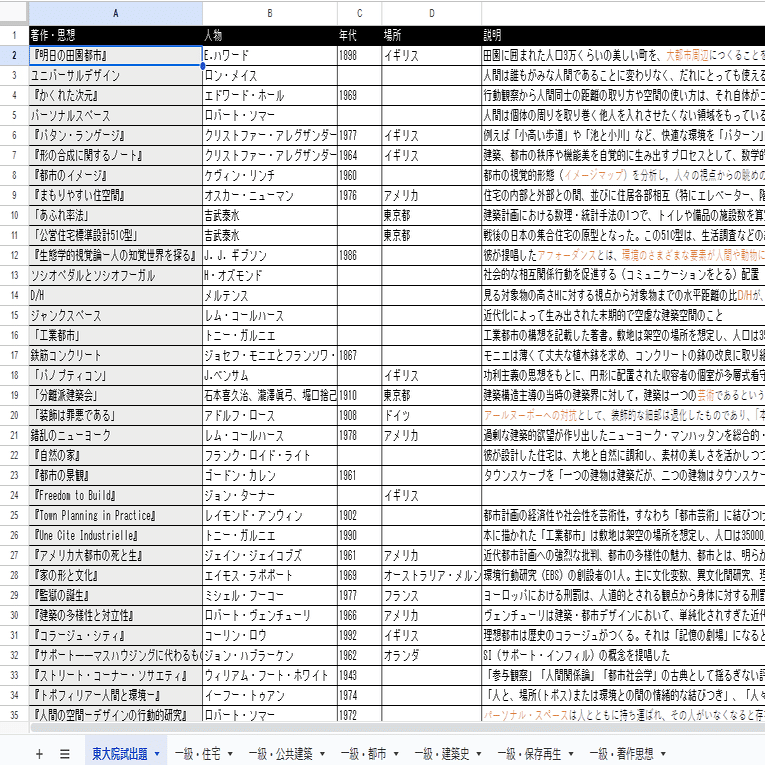Screen dimensions: 765x765
Task: Select cell J. J. ギブソン
Action: pyautogui.click(x=270, y=256)
